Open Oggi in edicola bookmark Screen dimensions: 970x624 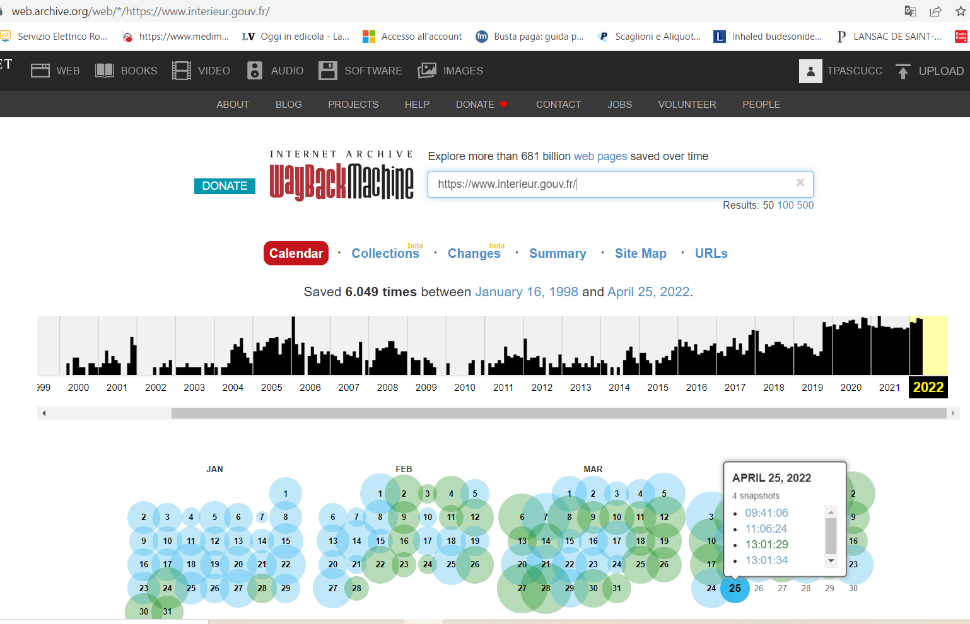296,36
